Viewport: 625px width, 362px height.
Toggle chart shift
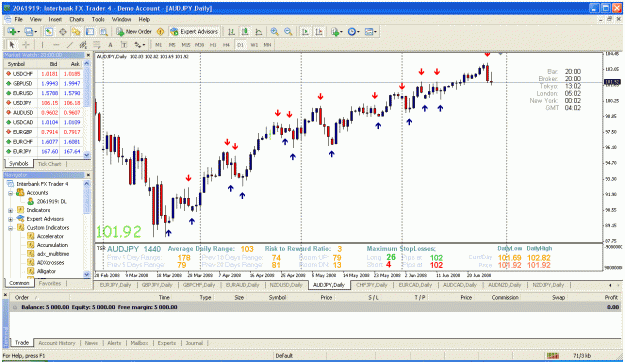click(x=319, y=31)
